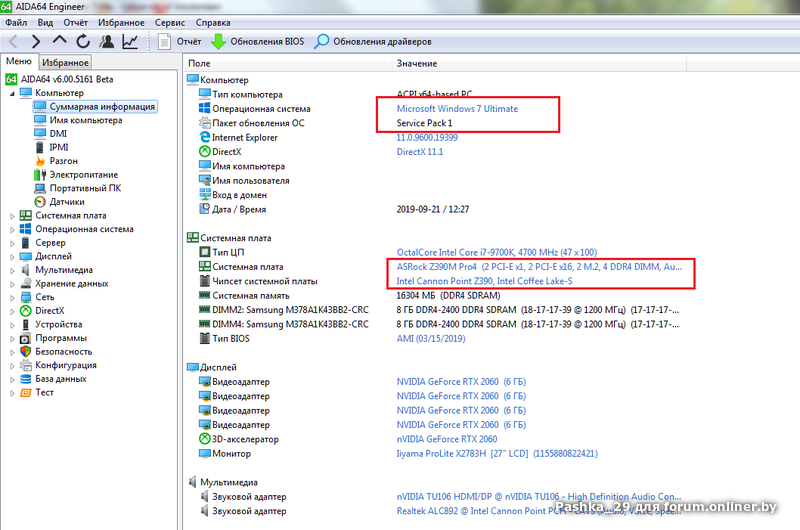Click the Значение column header
Screen dimensions: 800x530
pyautogui.click(x=539, y=63)
